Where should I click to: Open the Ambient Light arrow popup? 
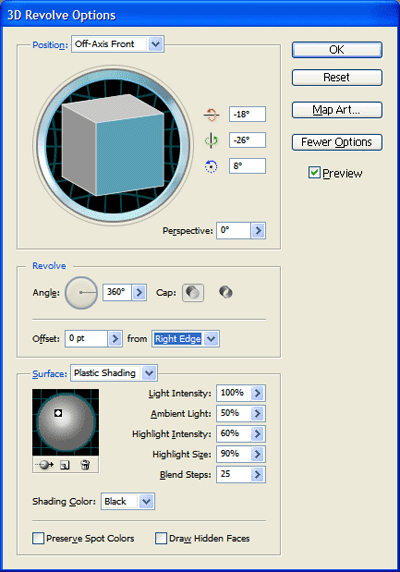pyautogui.click(x=258, y=414)
